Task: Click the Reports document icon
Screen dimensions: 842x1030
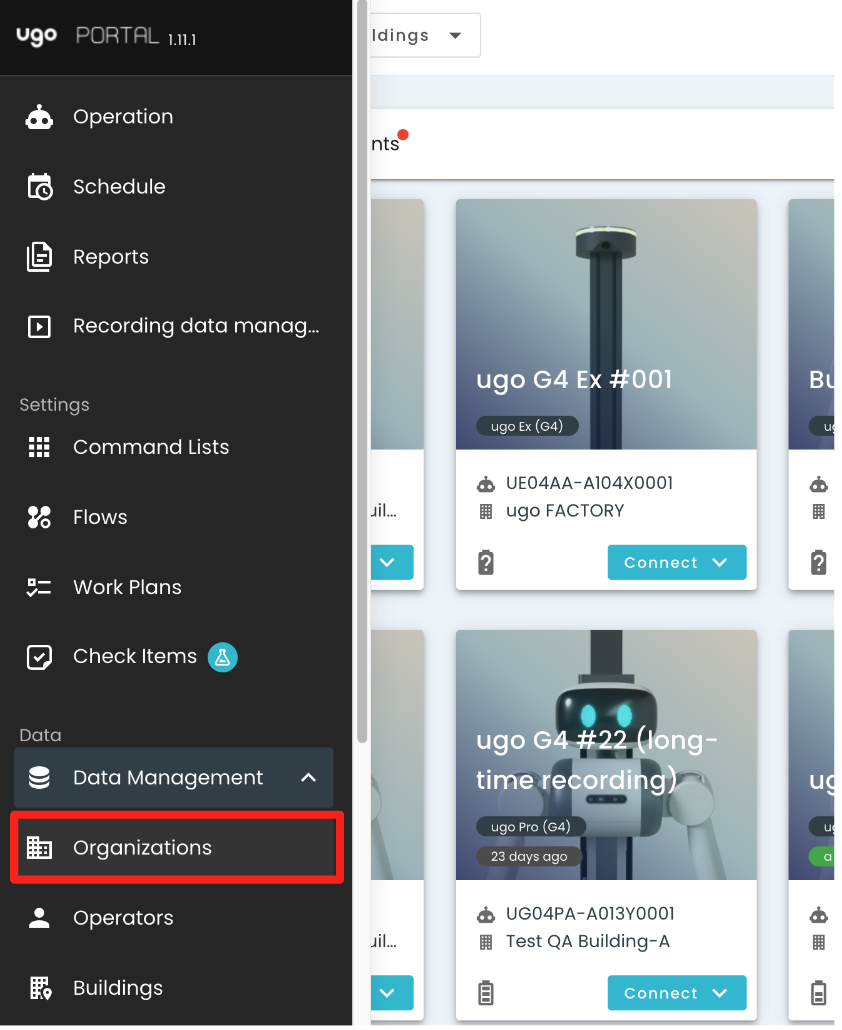Action: coord(39,257)
